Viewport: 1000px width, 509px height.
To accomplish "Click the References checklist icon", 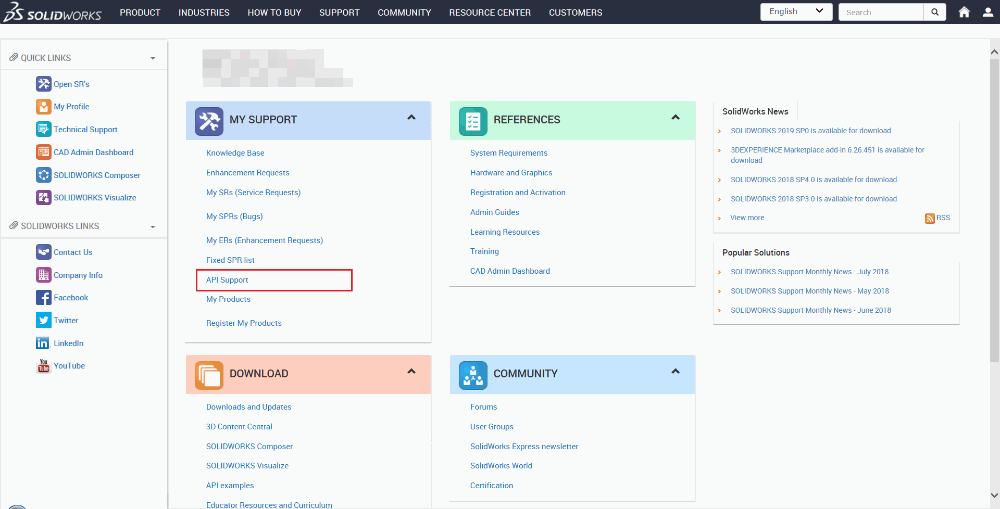I will [473, 121].
